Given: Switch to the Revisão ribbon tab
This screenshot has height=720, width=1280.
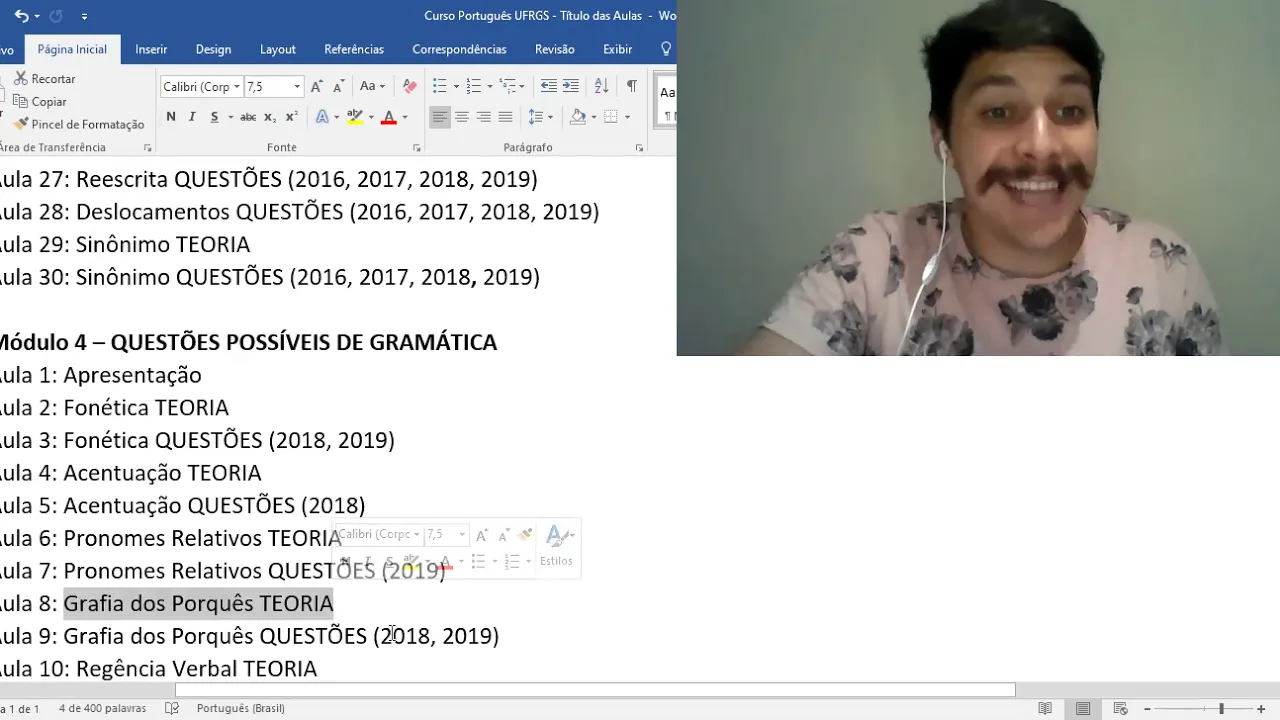Looking at the screenshot, I should [555, 49].
